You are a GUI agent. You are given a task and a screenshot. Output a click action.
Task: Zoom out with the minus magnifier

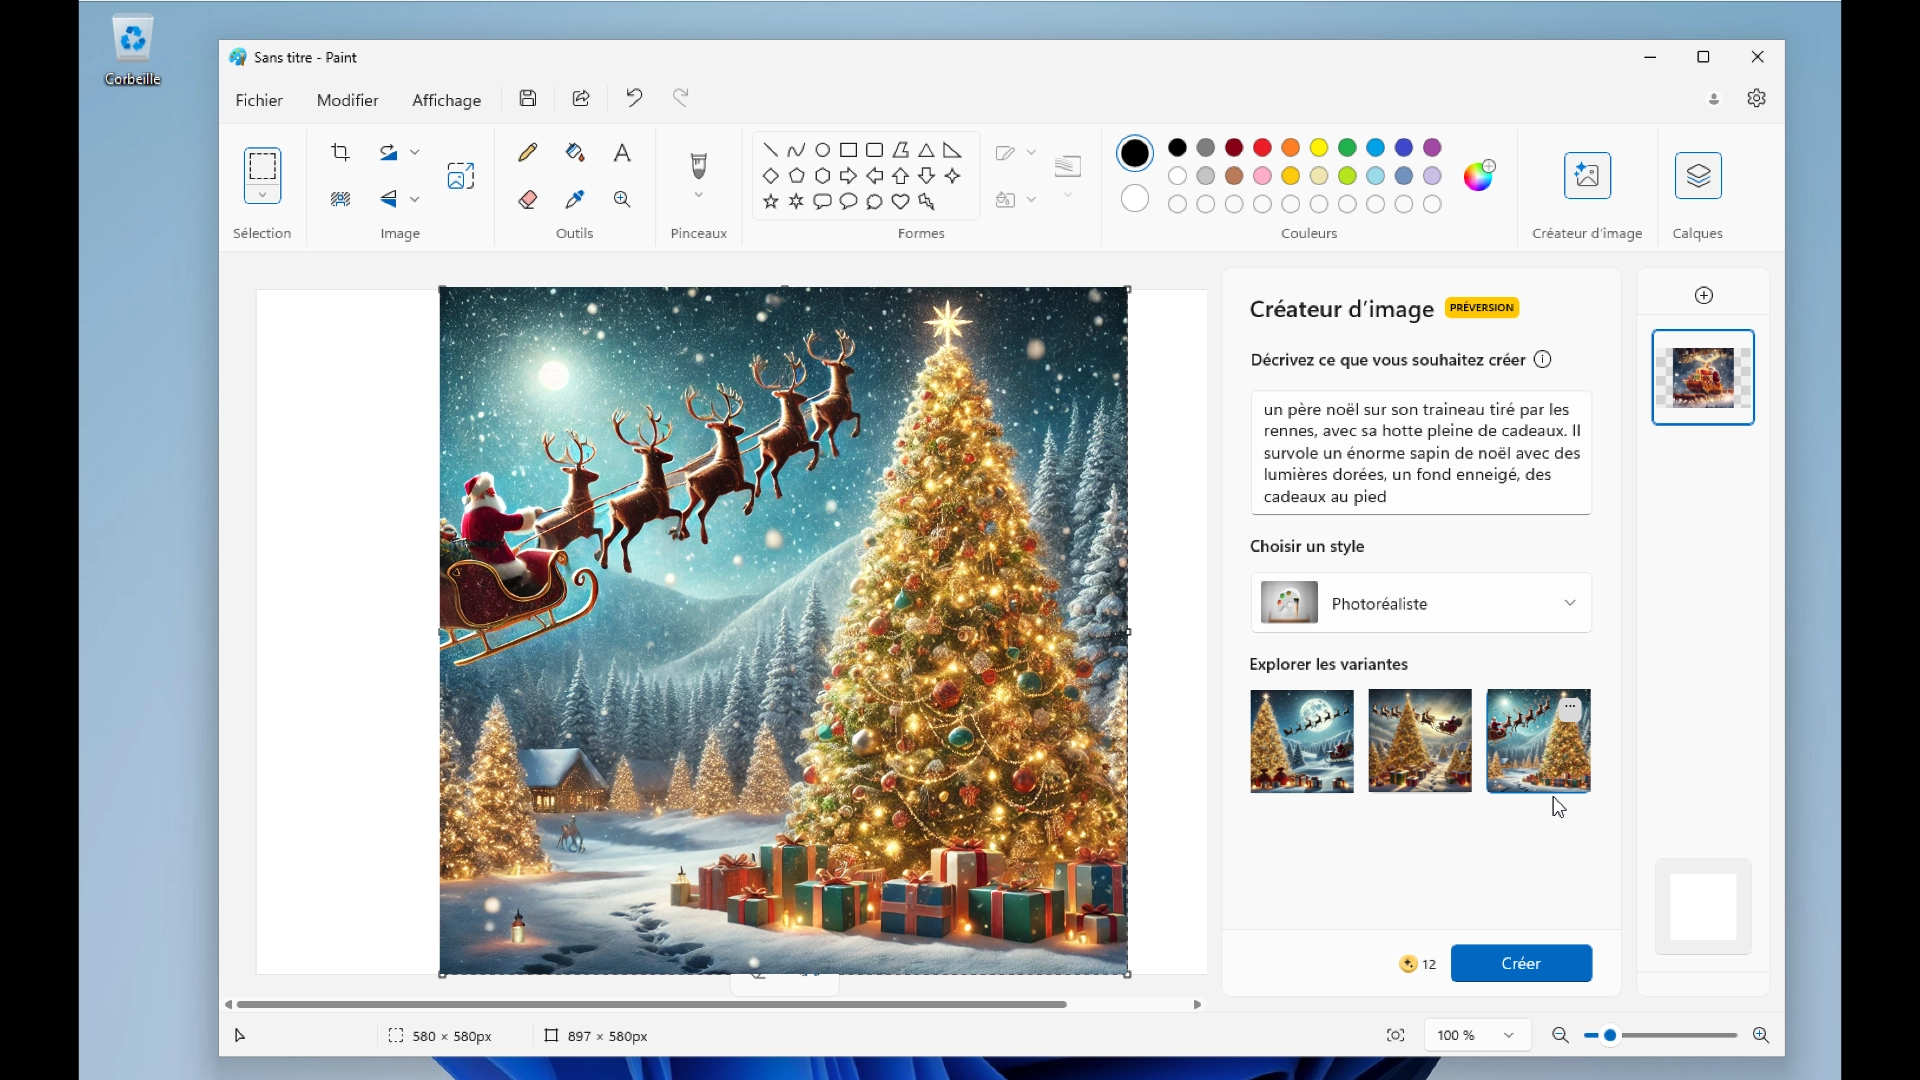pos(1560,1036)
